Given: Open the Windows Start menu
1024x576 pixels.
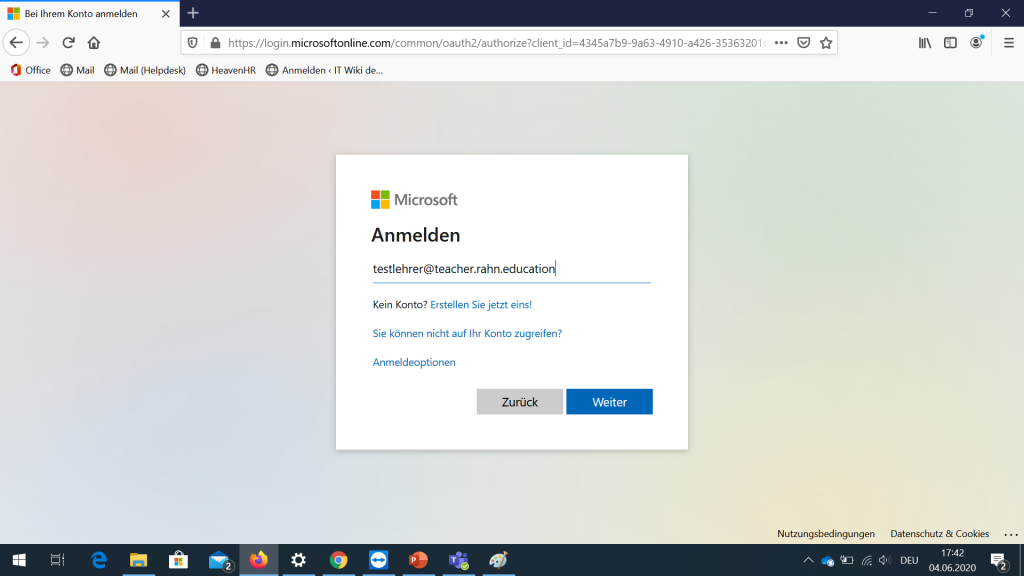Looking at the screenshot, I should pos(19,560).
